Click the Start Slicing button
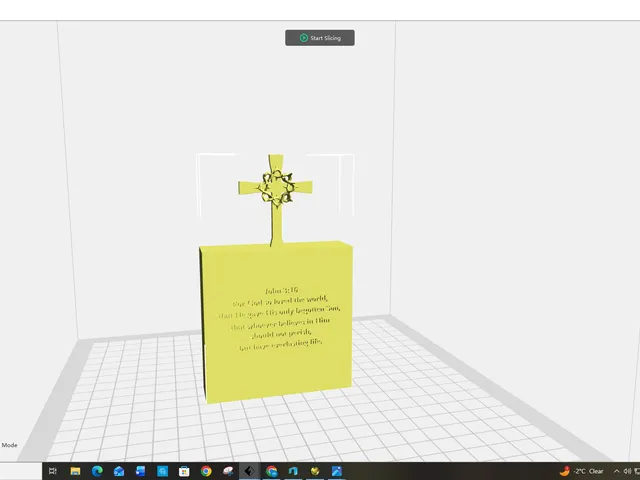 tap(320, 38)
